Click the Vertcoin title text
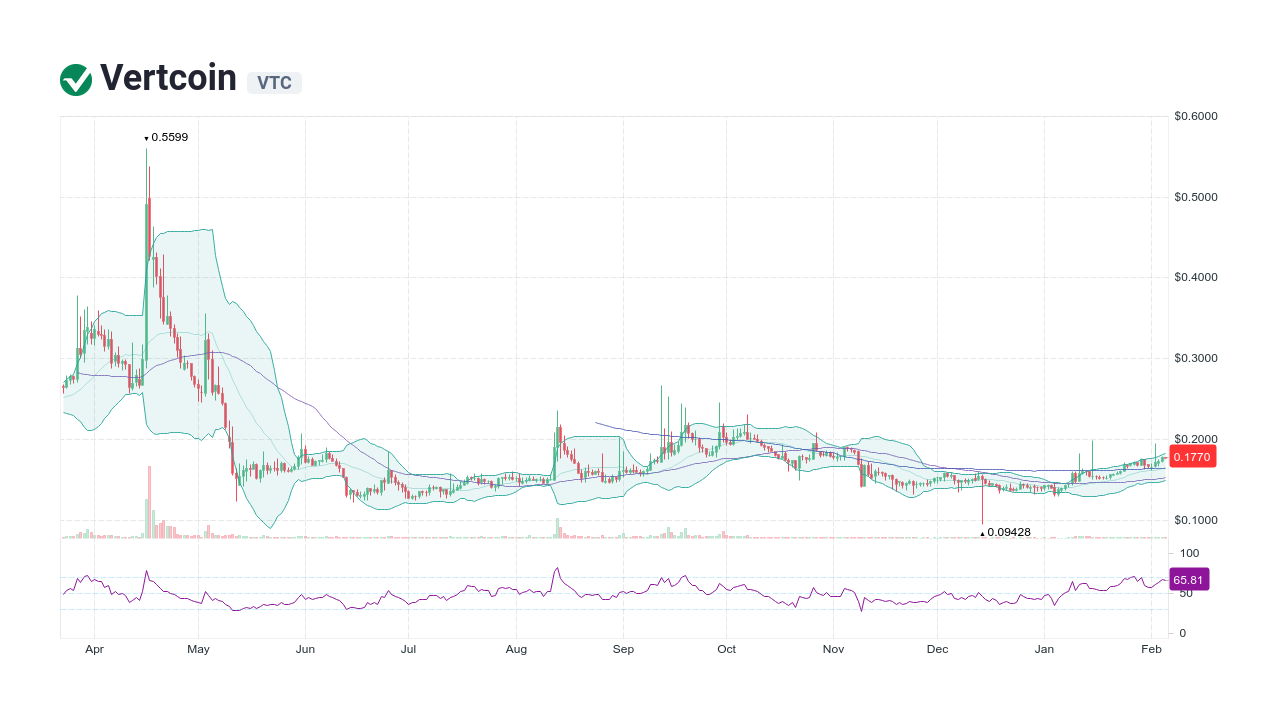 166,77
